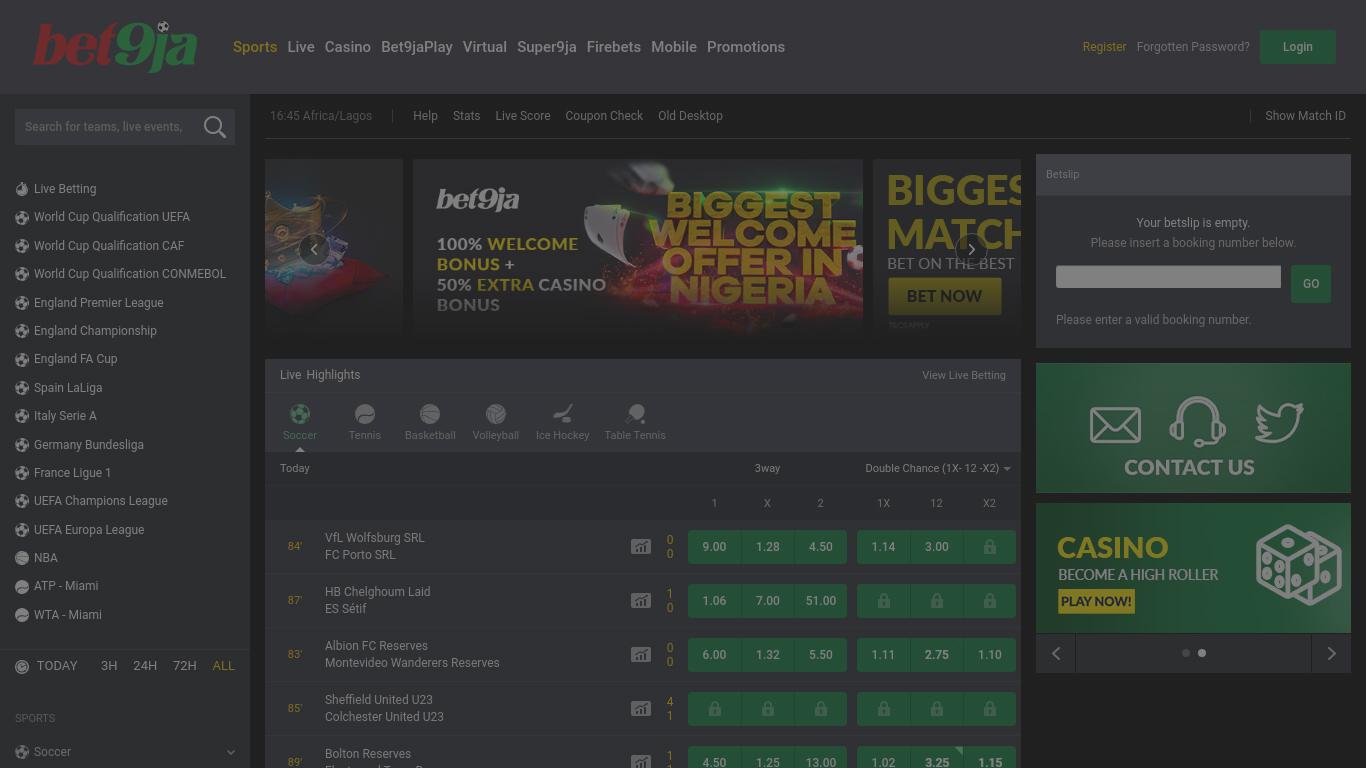The width and height of the screenshot is (1366, 768).
Task: Open the Firebets menu item
Action: point(614,47)
